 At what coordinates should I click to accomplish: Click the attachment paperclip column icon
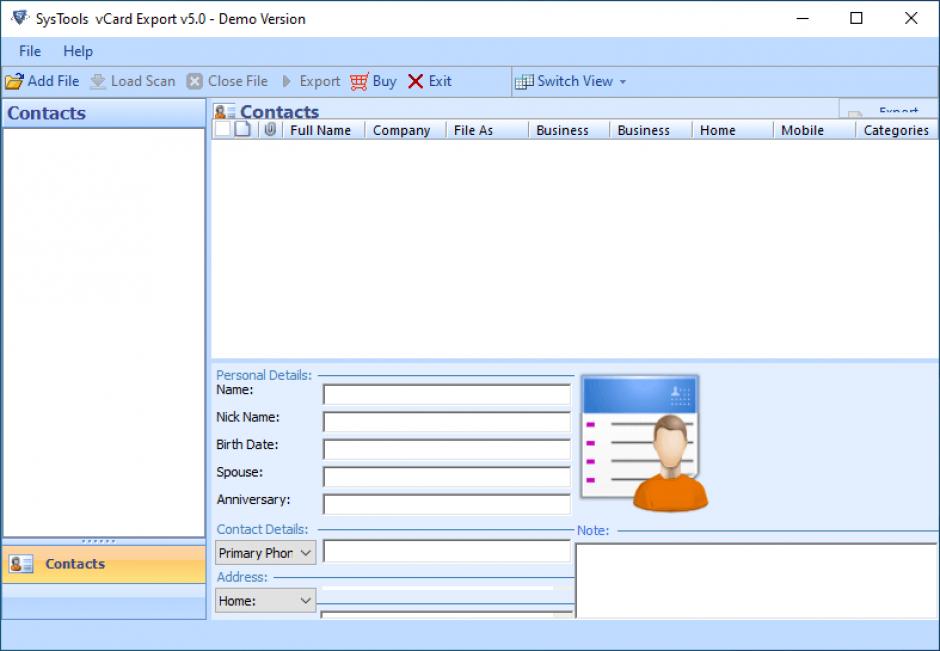[270, 129]
